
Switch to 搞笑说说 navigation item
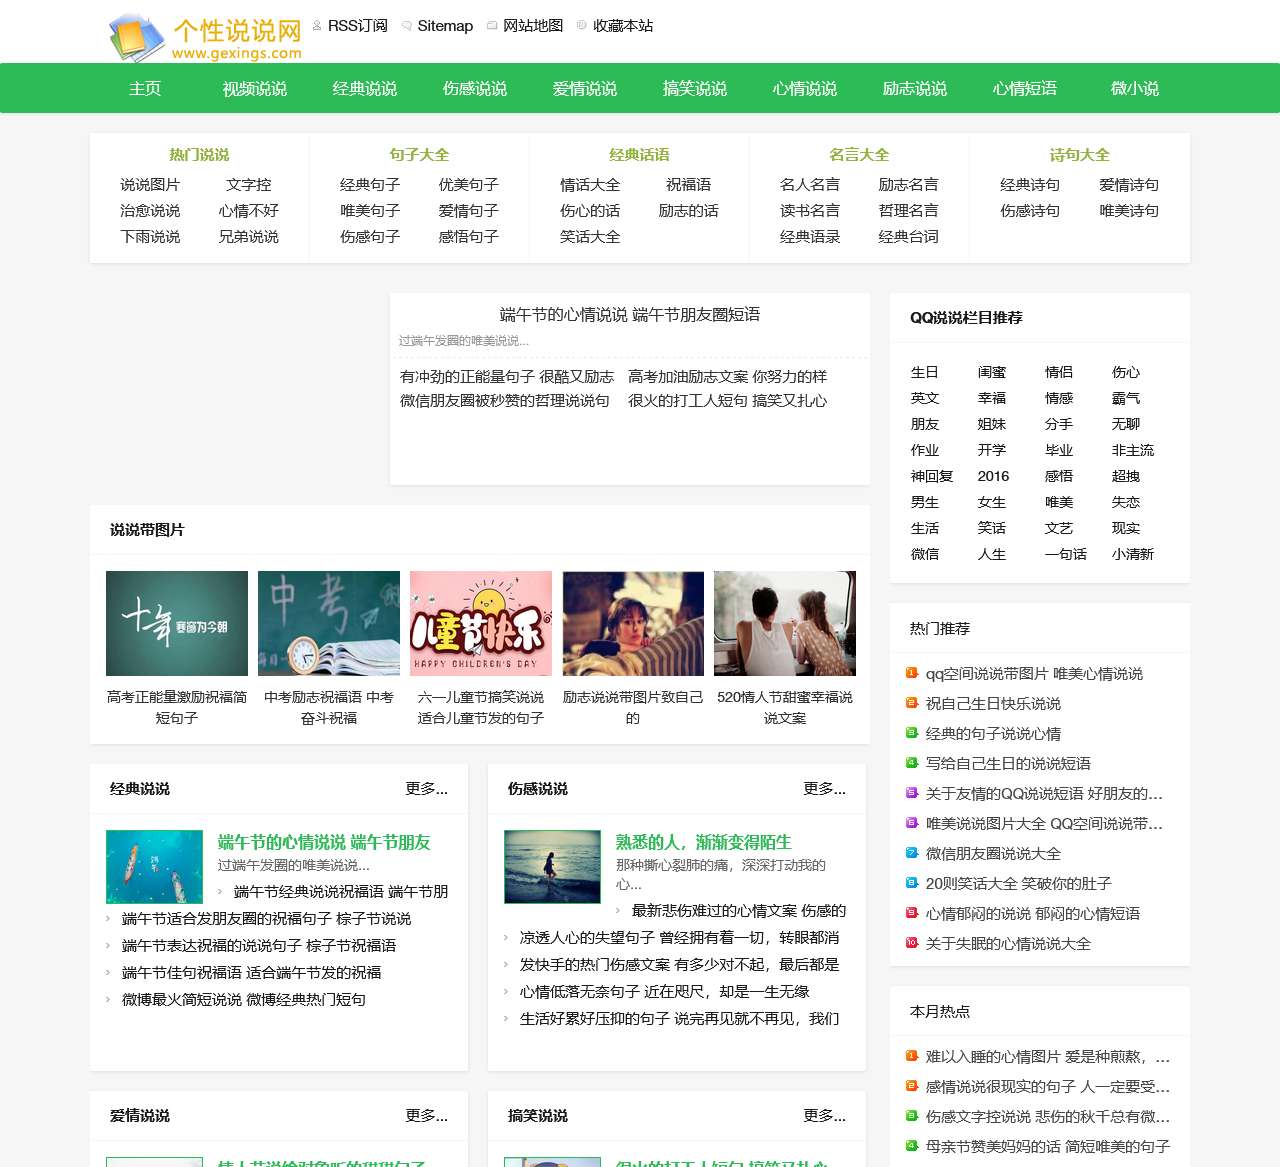(x=695, y=88)
